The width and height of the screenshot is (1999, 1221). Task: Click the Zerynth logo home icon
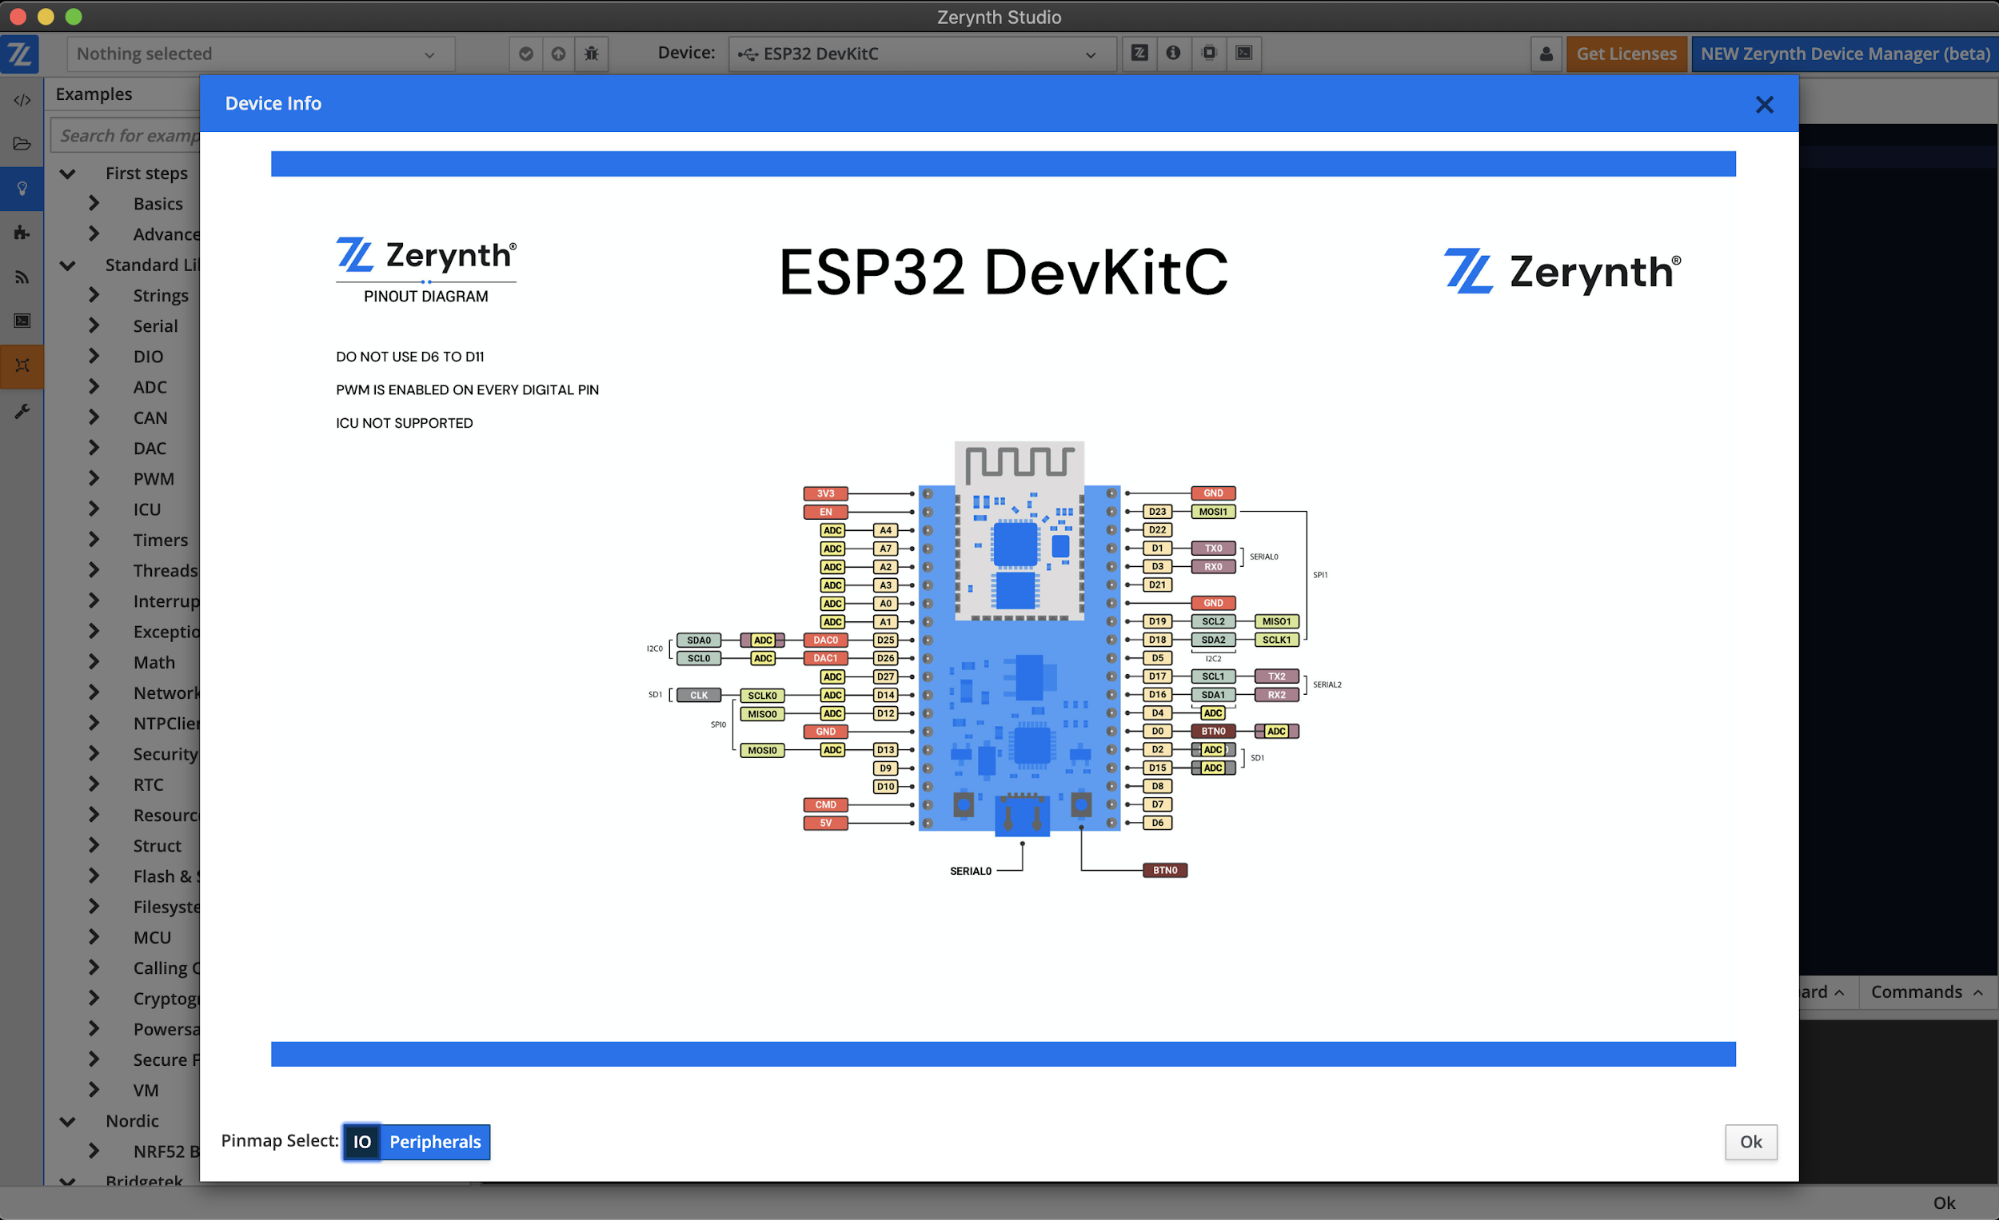click(20, 54)
